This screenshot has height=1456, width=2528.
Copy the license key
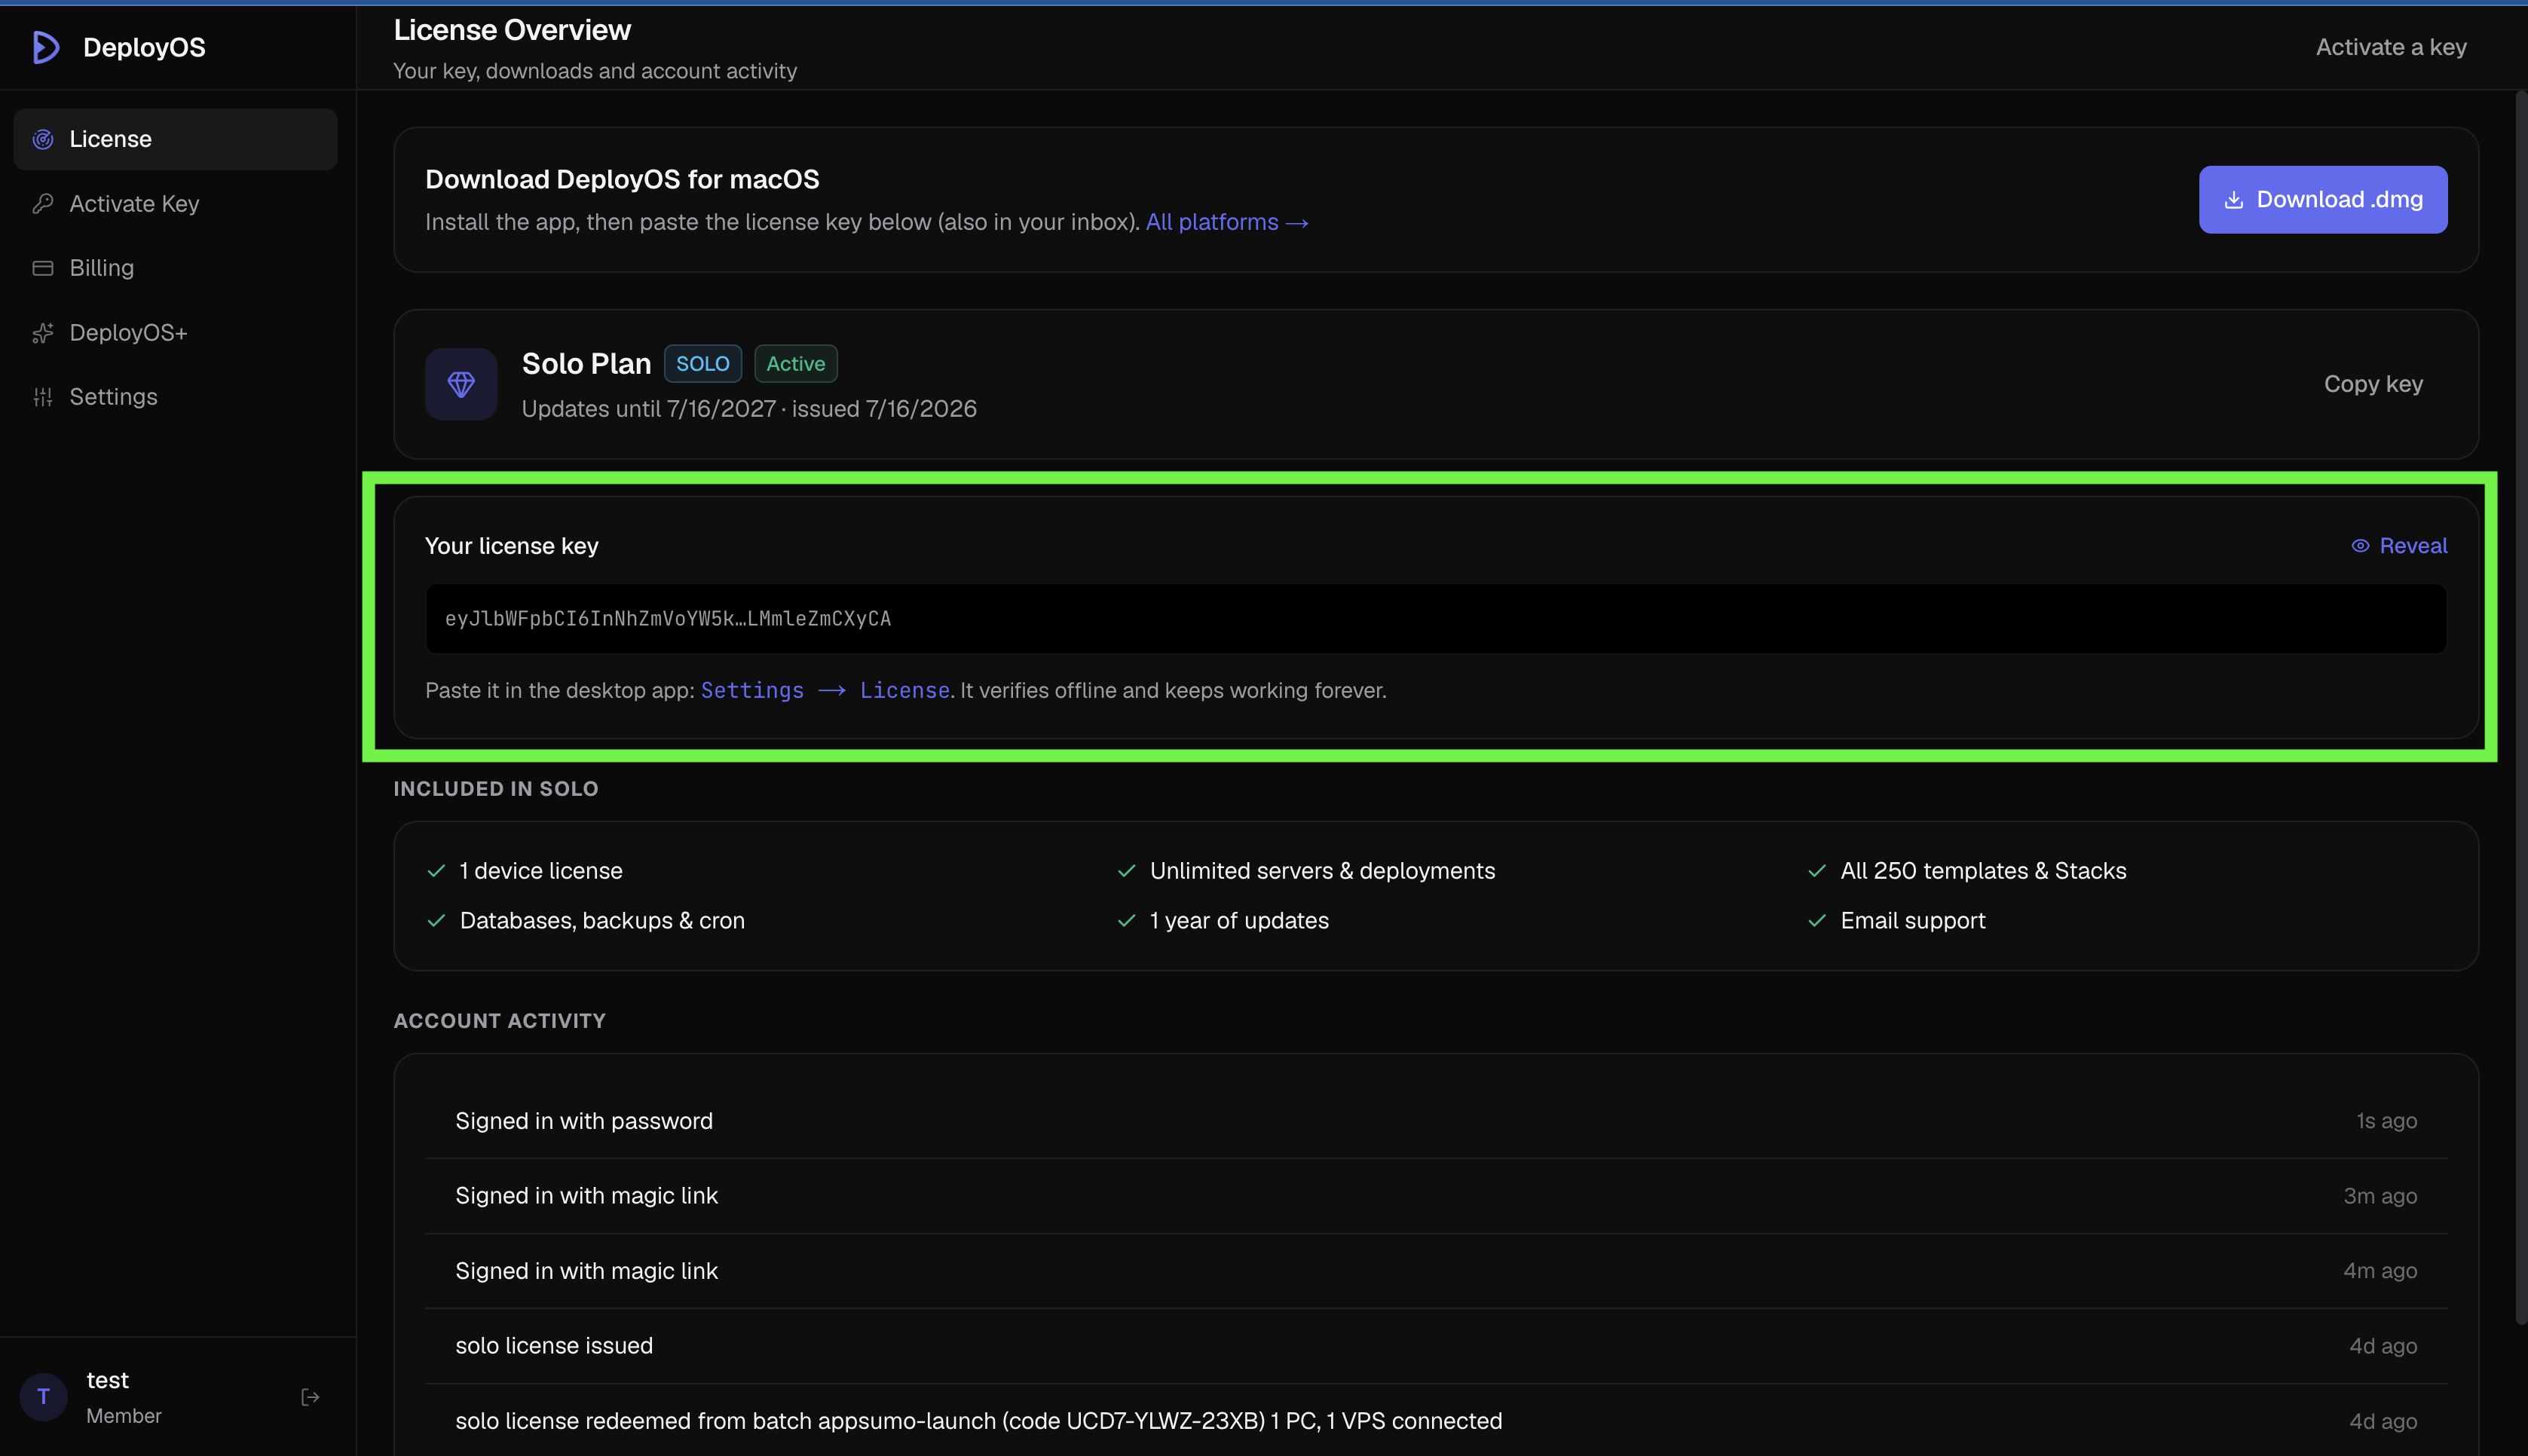(2372, 384)
